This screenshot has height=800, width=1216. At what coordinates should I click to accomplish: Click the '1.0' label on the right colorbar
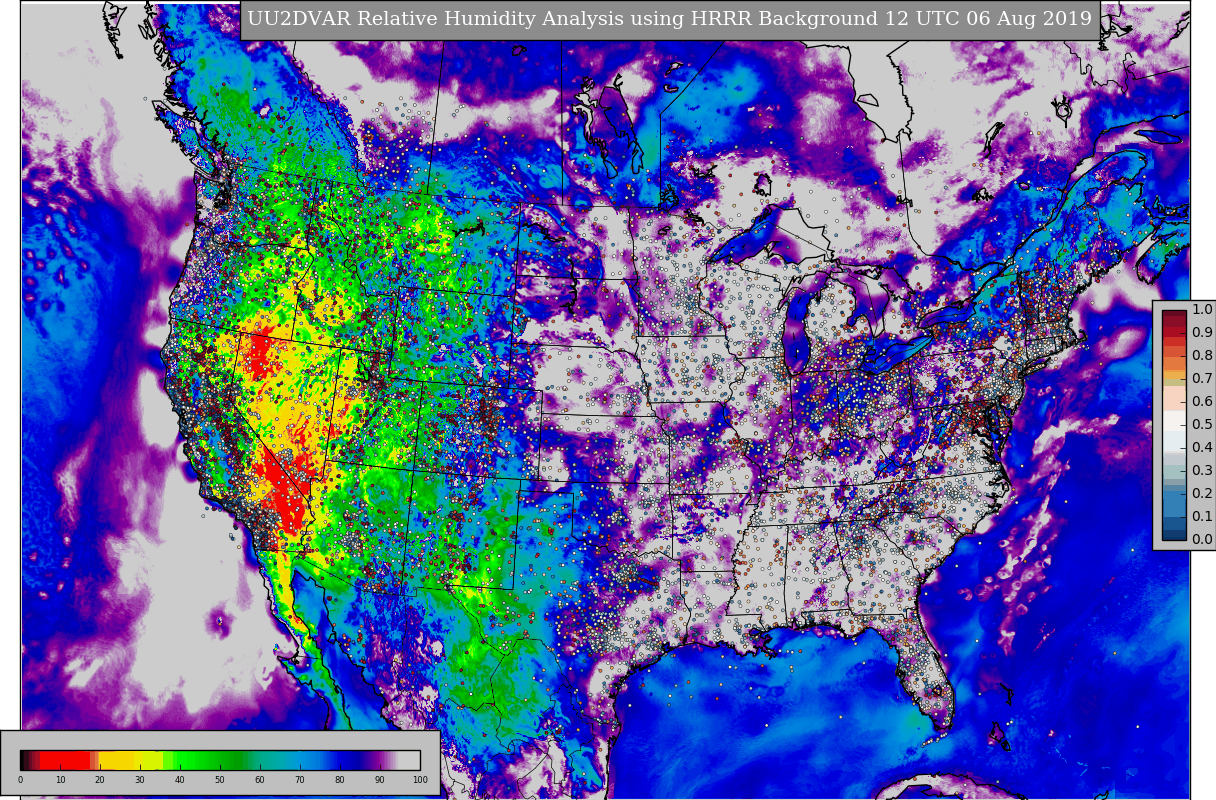click(1202, 309)
